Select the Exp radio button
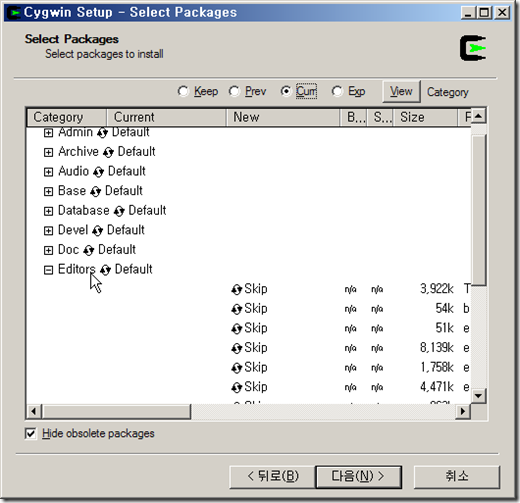Viewport: 520px width, 503px height. [337, 91]
